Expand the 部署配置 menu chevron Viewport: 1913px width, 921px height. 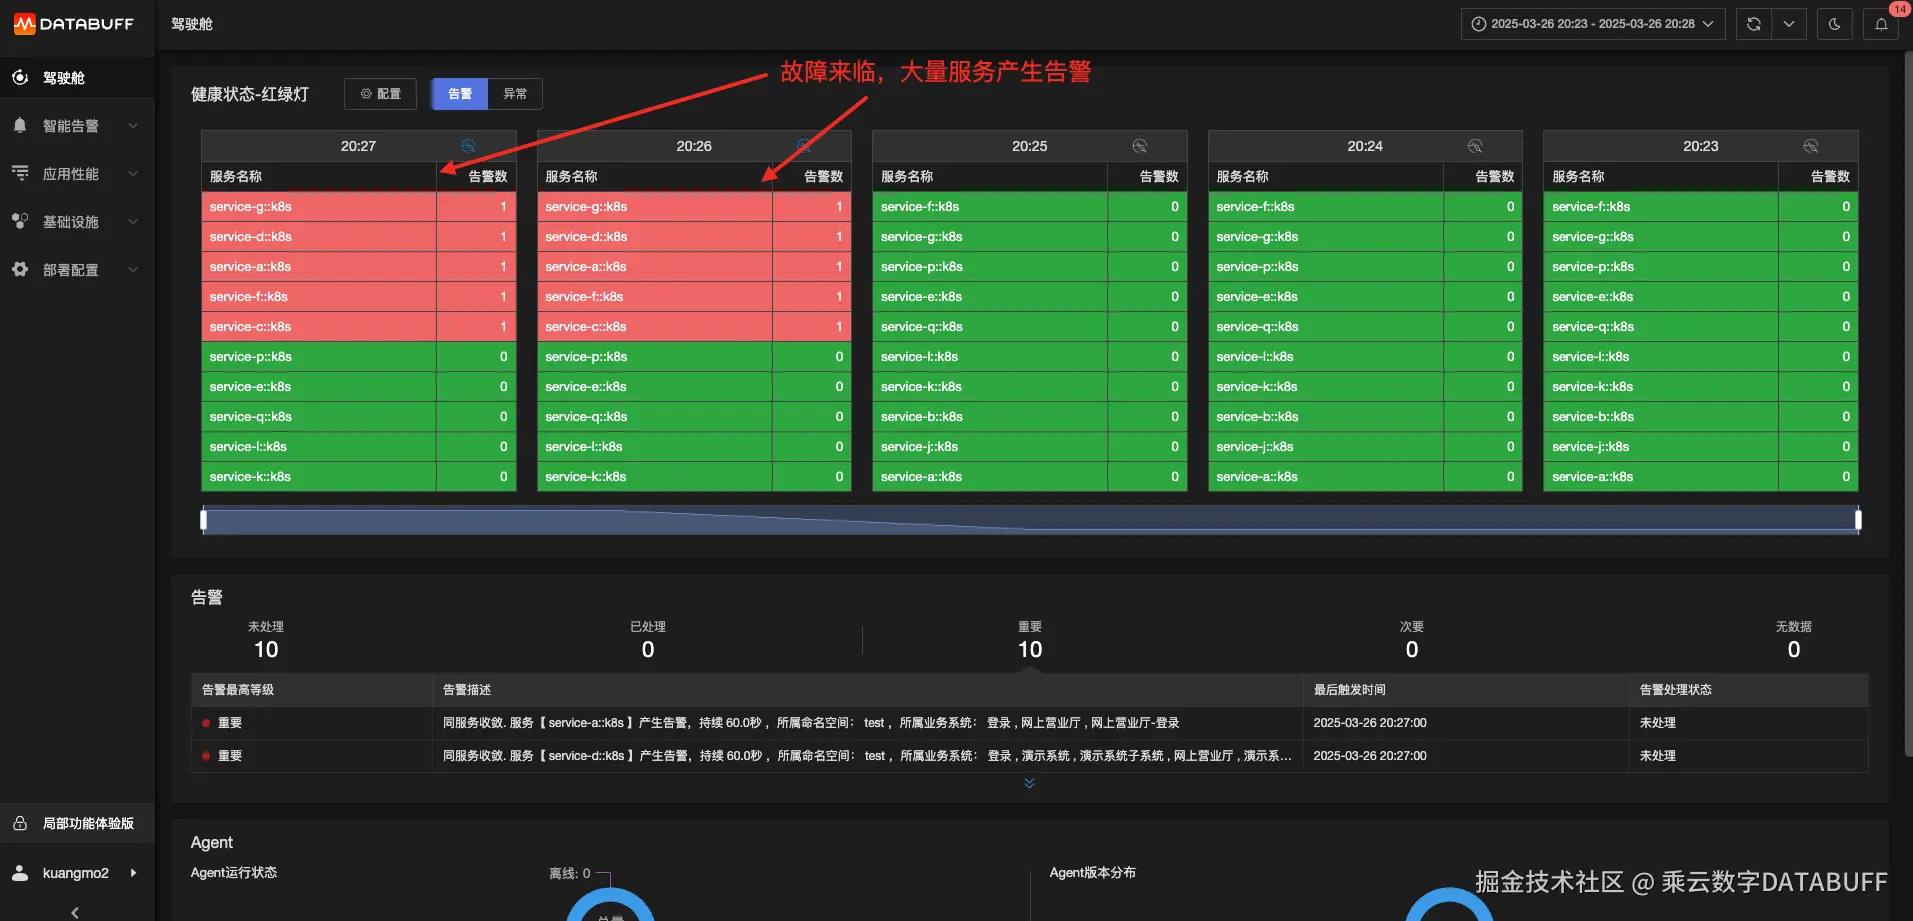pyautogui.click(x=133, y=270)
